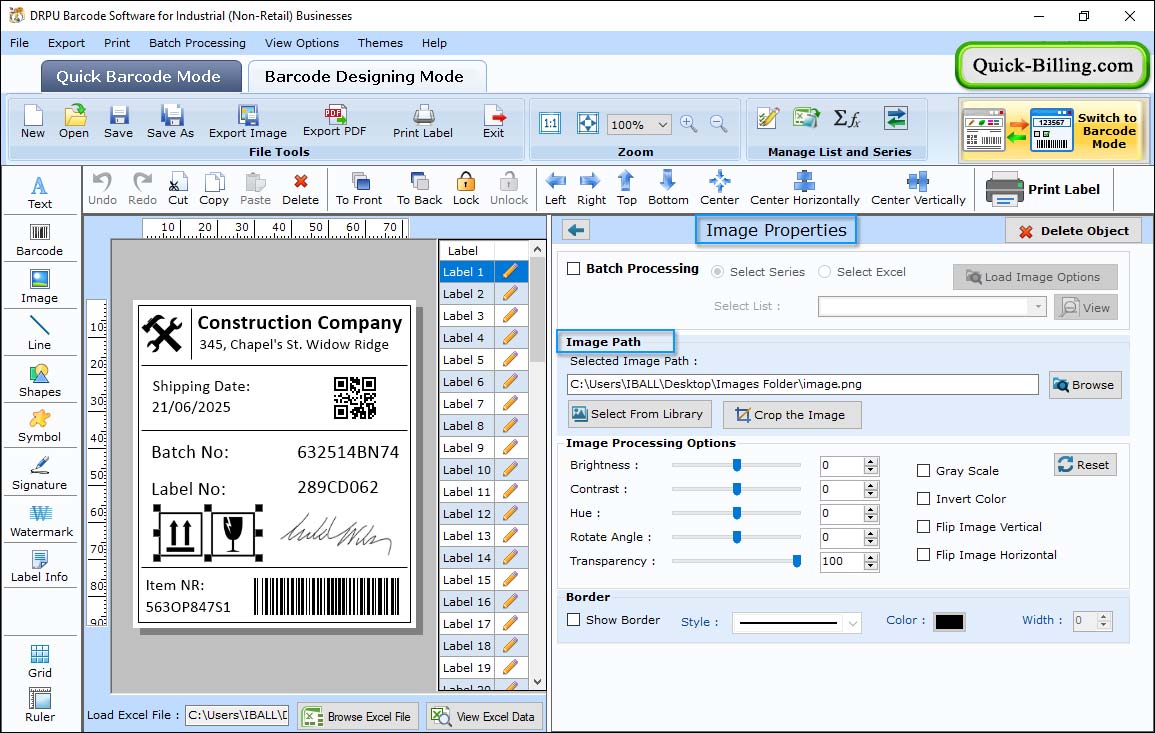Click Delete red X in toolbar
The width and height of the screenshot is (1155, 733).
[301, 189]
